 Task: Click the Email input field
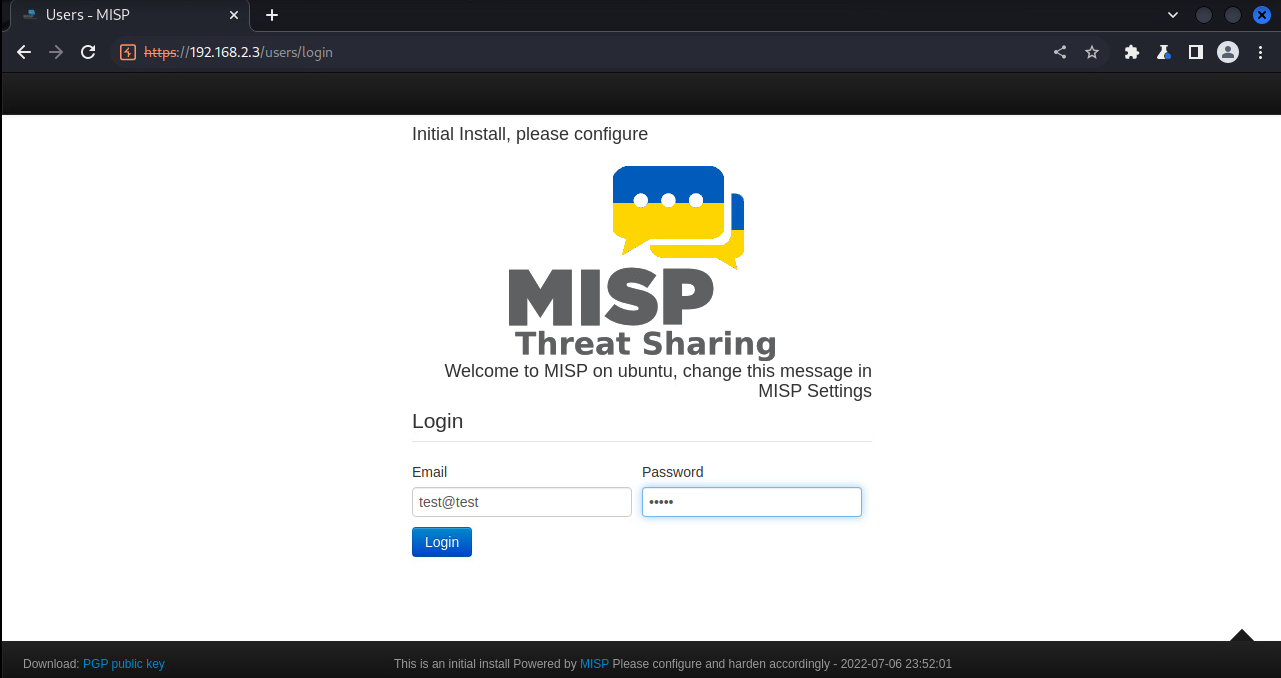tap(521, 502)
